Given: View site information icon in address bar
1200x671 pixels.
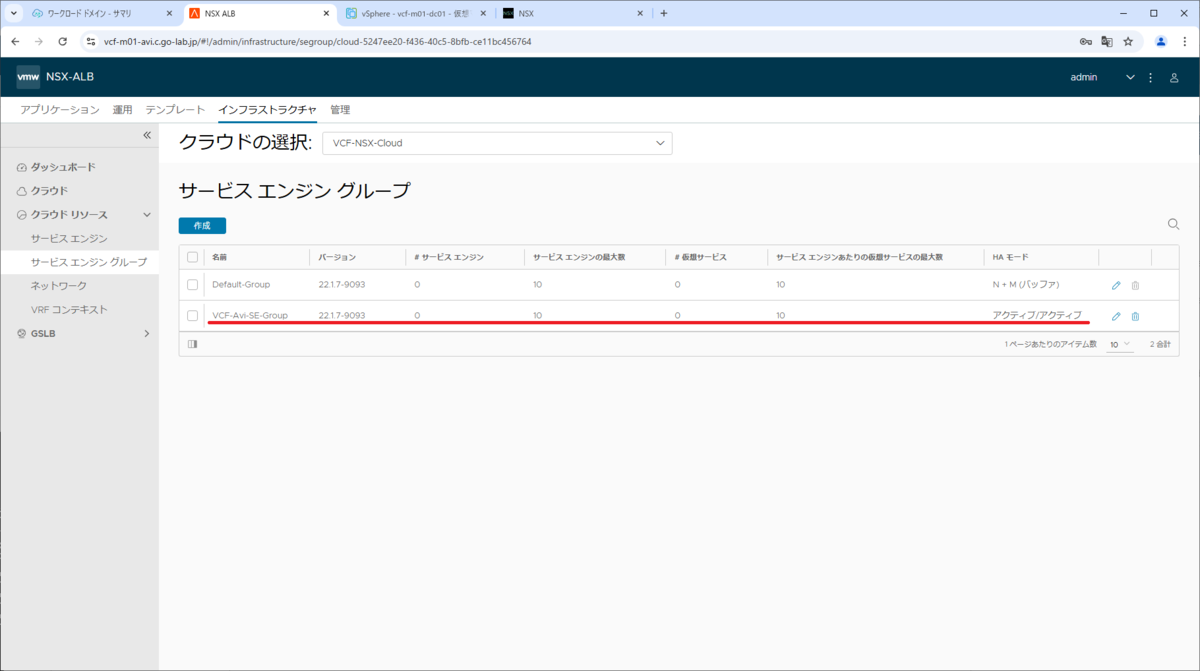Looking at the screenshot, I should pyautogui.click(x=90, y=42).
